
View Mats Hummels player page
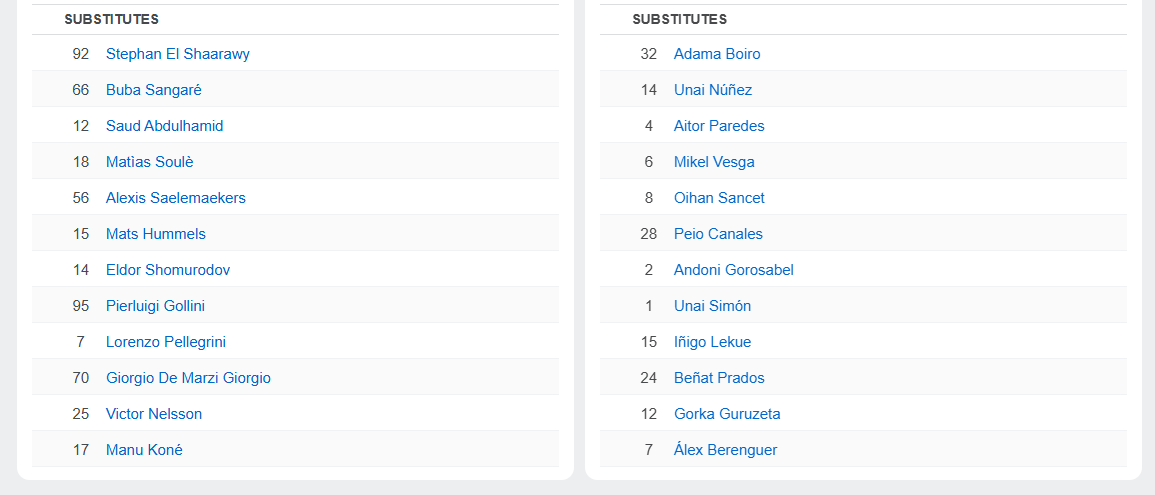[155, 234]
